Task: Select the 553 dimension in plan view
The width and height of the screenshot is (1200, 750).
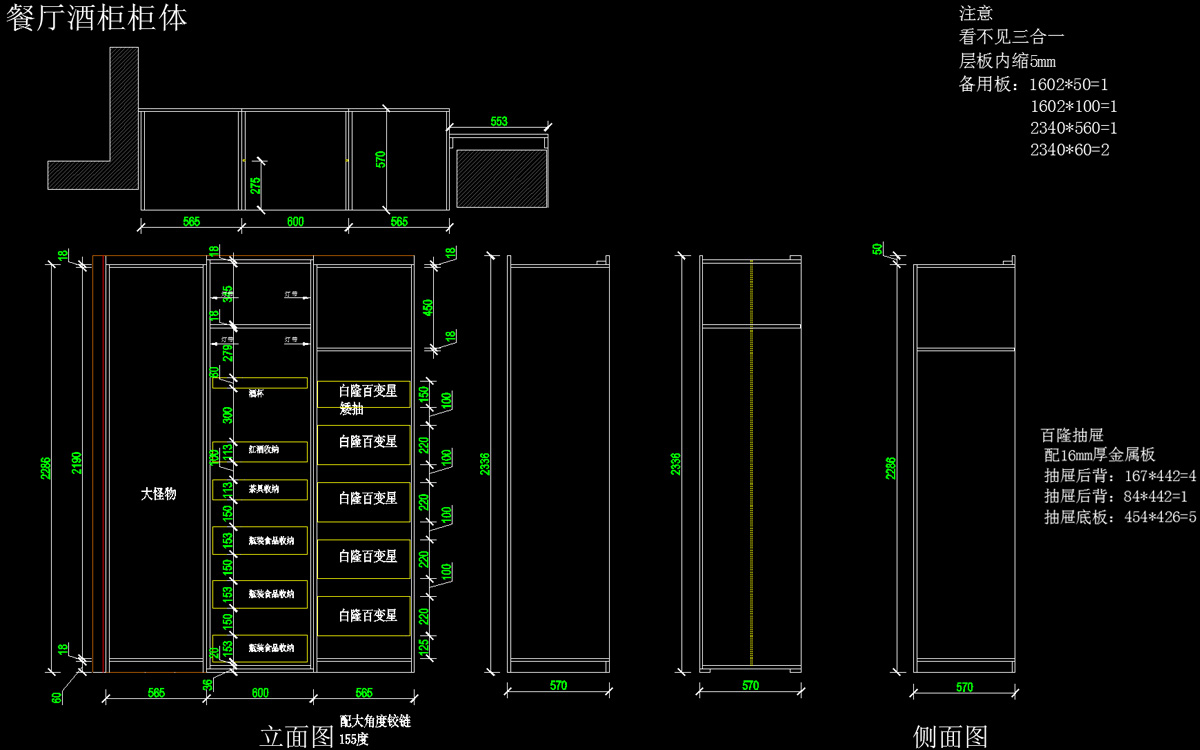Action: [x=498, y=122]
